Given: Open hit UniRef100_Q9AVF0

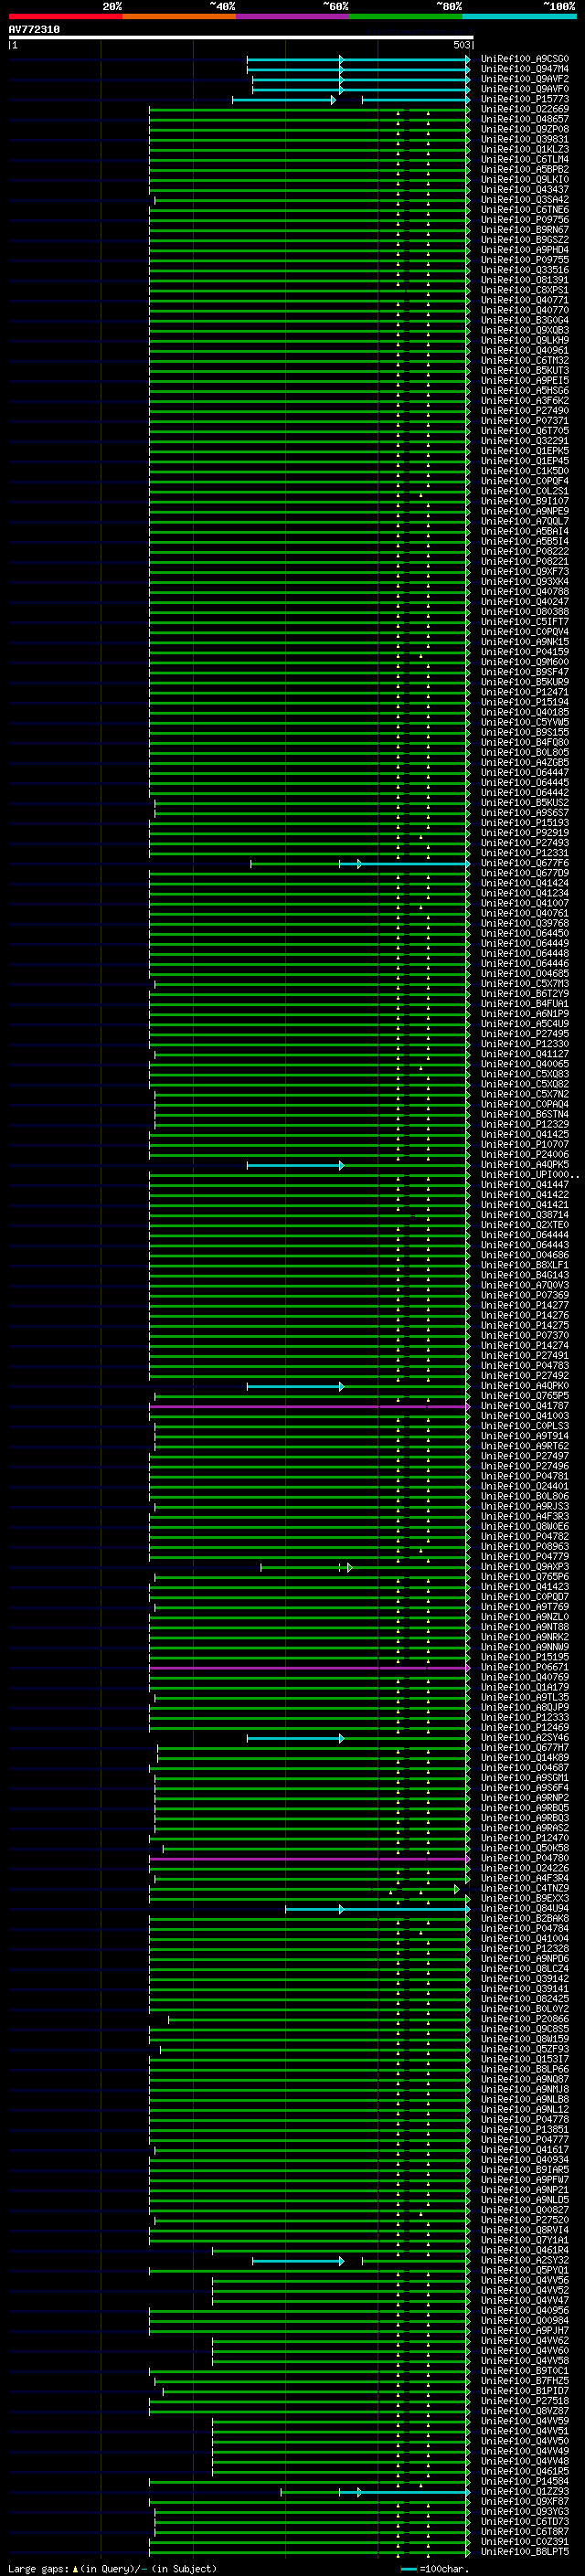Looking at the screenshot, I should pyautogui.click(x=525, y=89).
